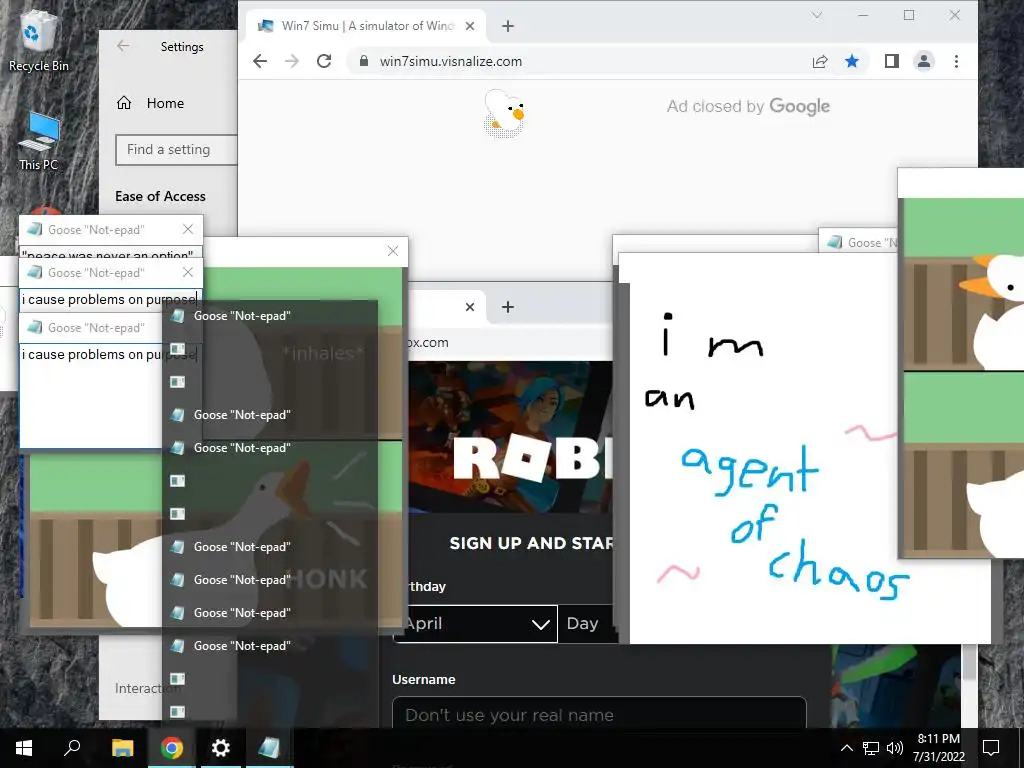Viewport: 1024px width, 768px height.
Task: Share this page from the address bar
Action: (820, 61)
